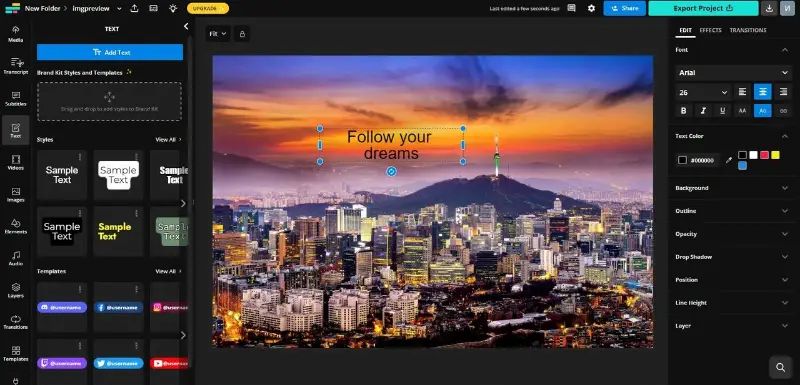Click the eyedropper color picker icon
This screenshot has height=385, width=800.
729,160
